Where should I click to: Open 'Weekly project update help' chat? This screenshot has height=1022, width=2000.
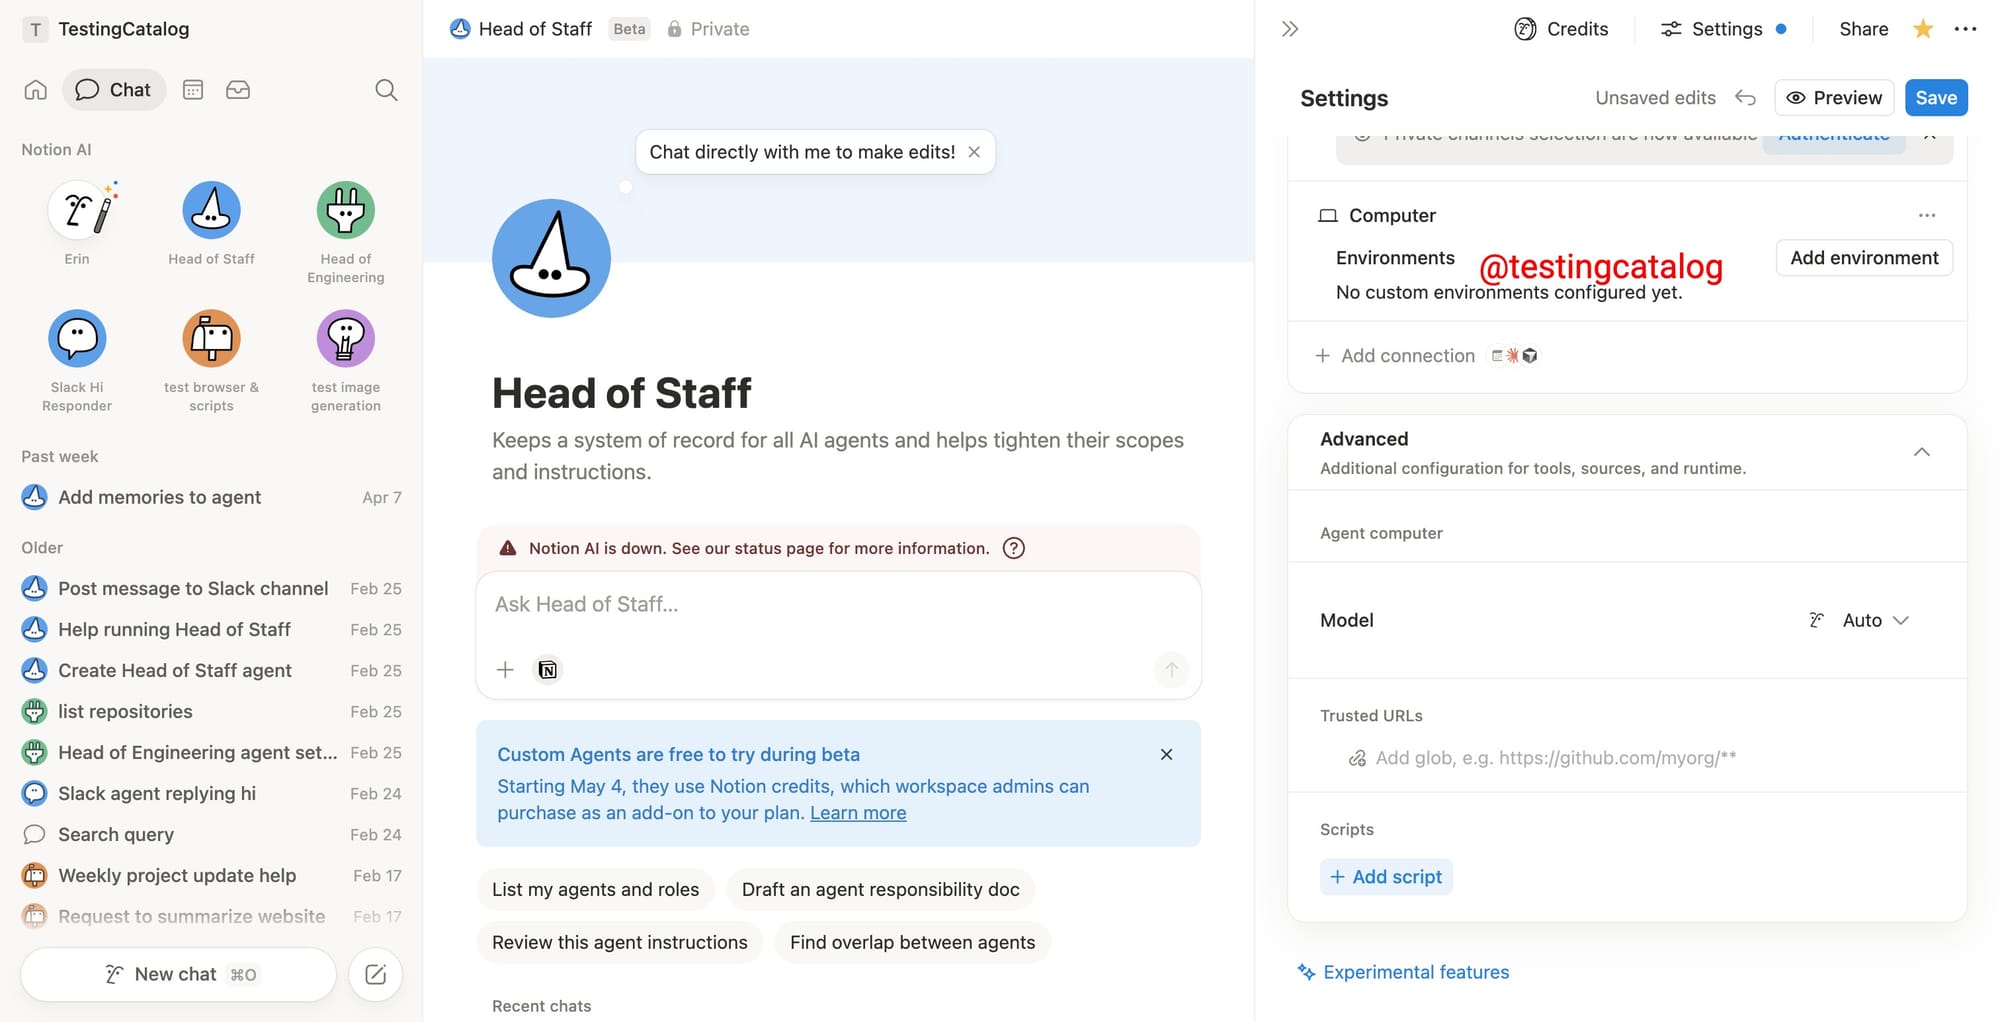pos(211,876)
